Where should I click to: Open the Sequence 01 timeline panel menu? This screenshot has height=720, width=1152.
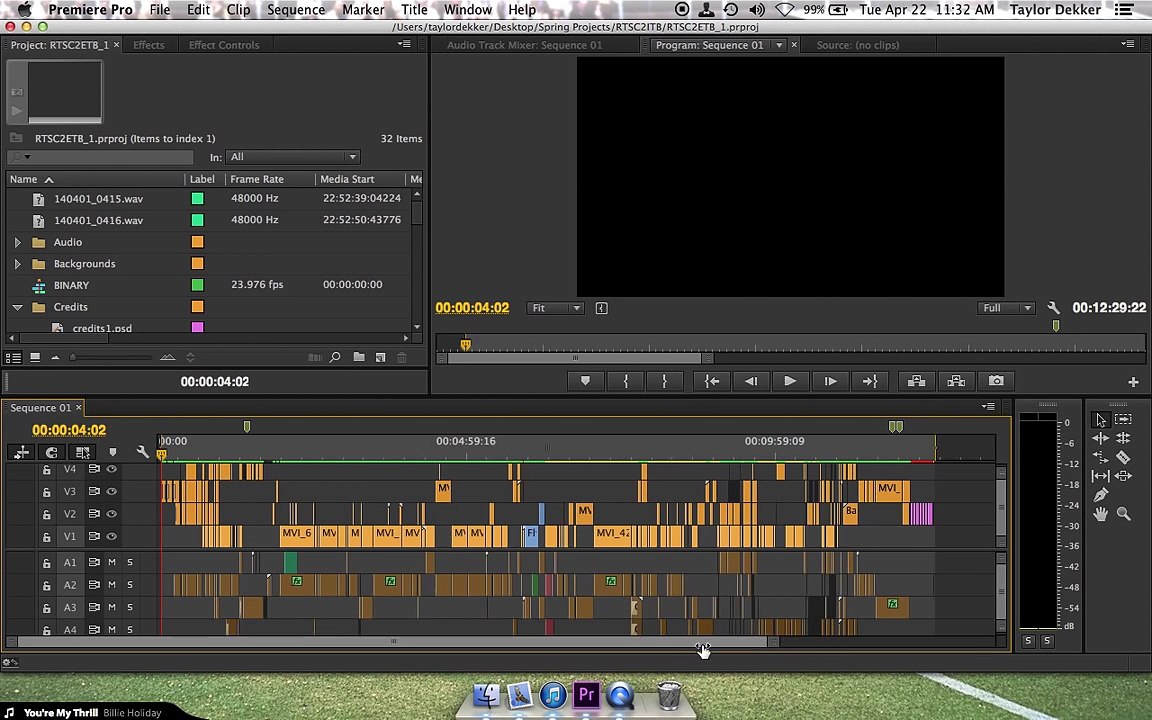tap(989, 406)
